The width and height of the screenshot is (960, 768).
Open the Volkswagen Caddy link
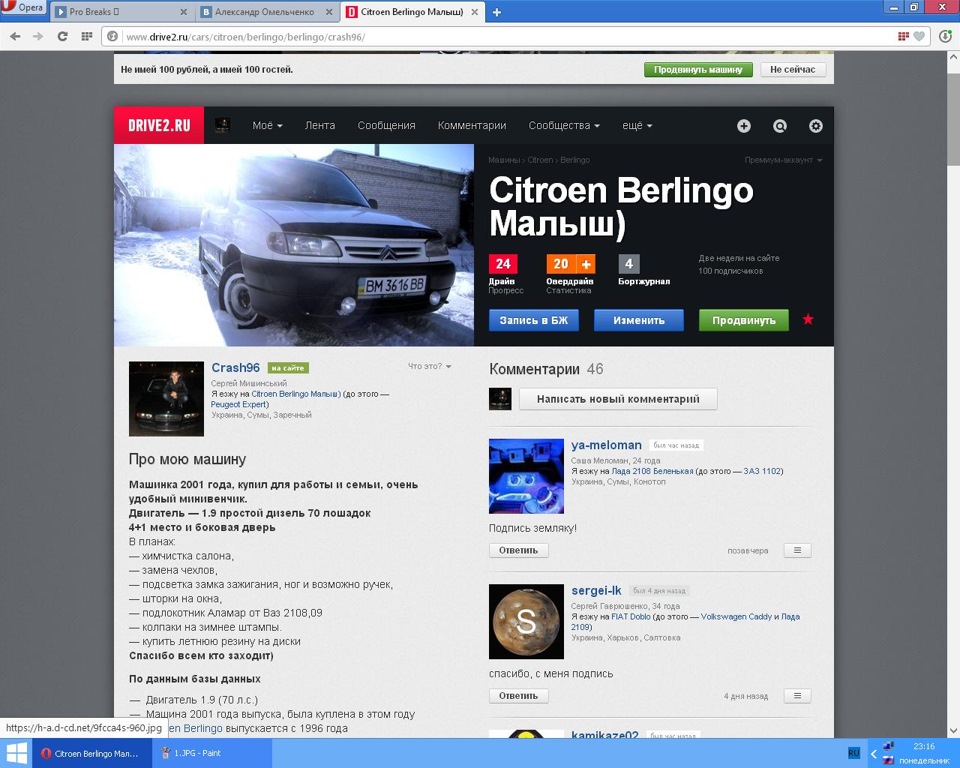point(737,617)
